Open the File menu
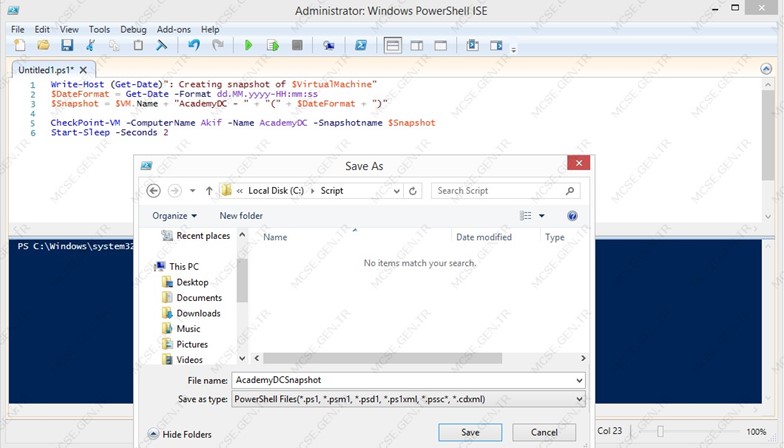 tap(18, 30)
